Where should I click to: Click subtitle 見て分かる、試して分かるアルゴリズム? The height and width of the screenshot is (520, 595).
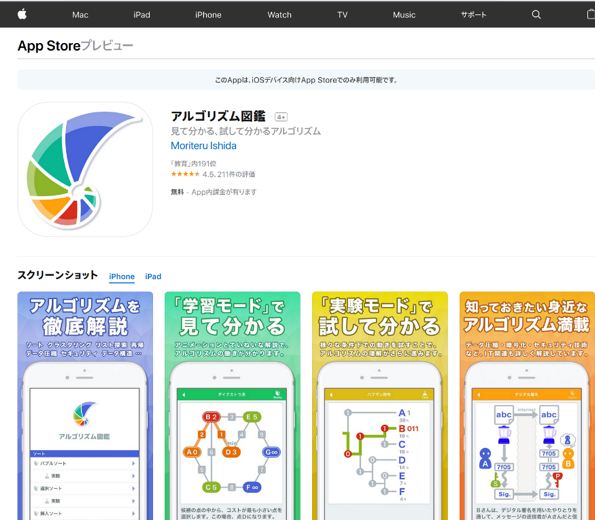246,131
